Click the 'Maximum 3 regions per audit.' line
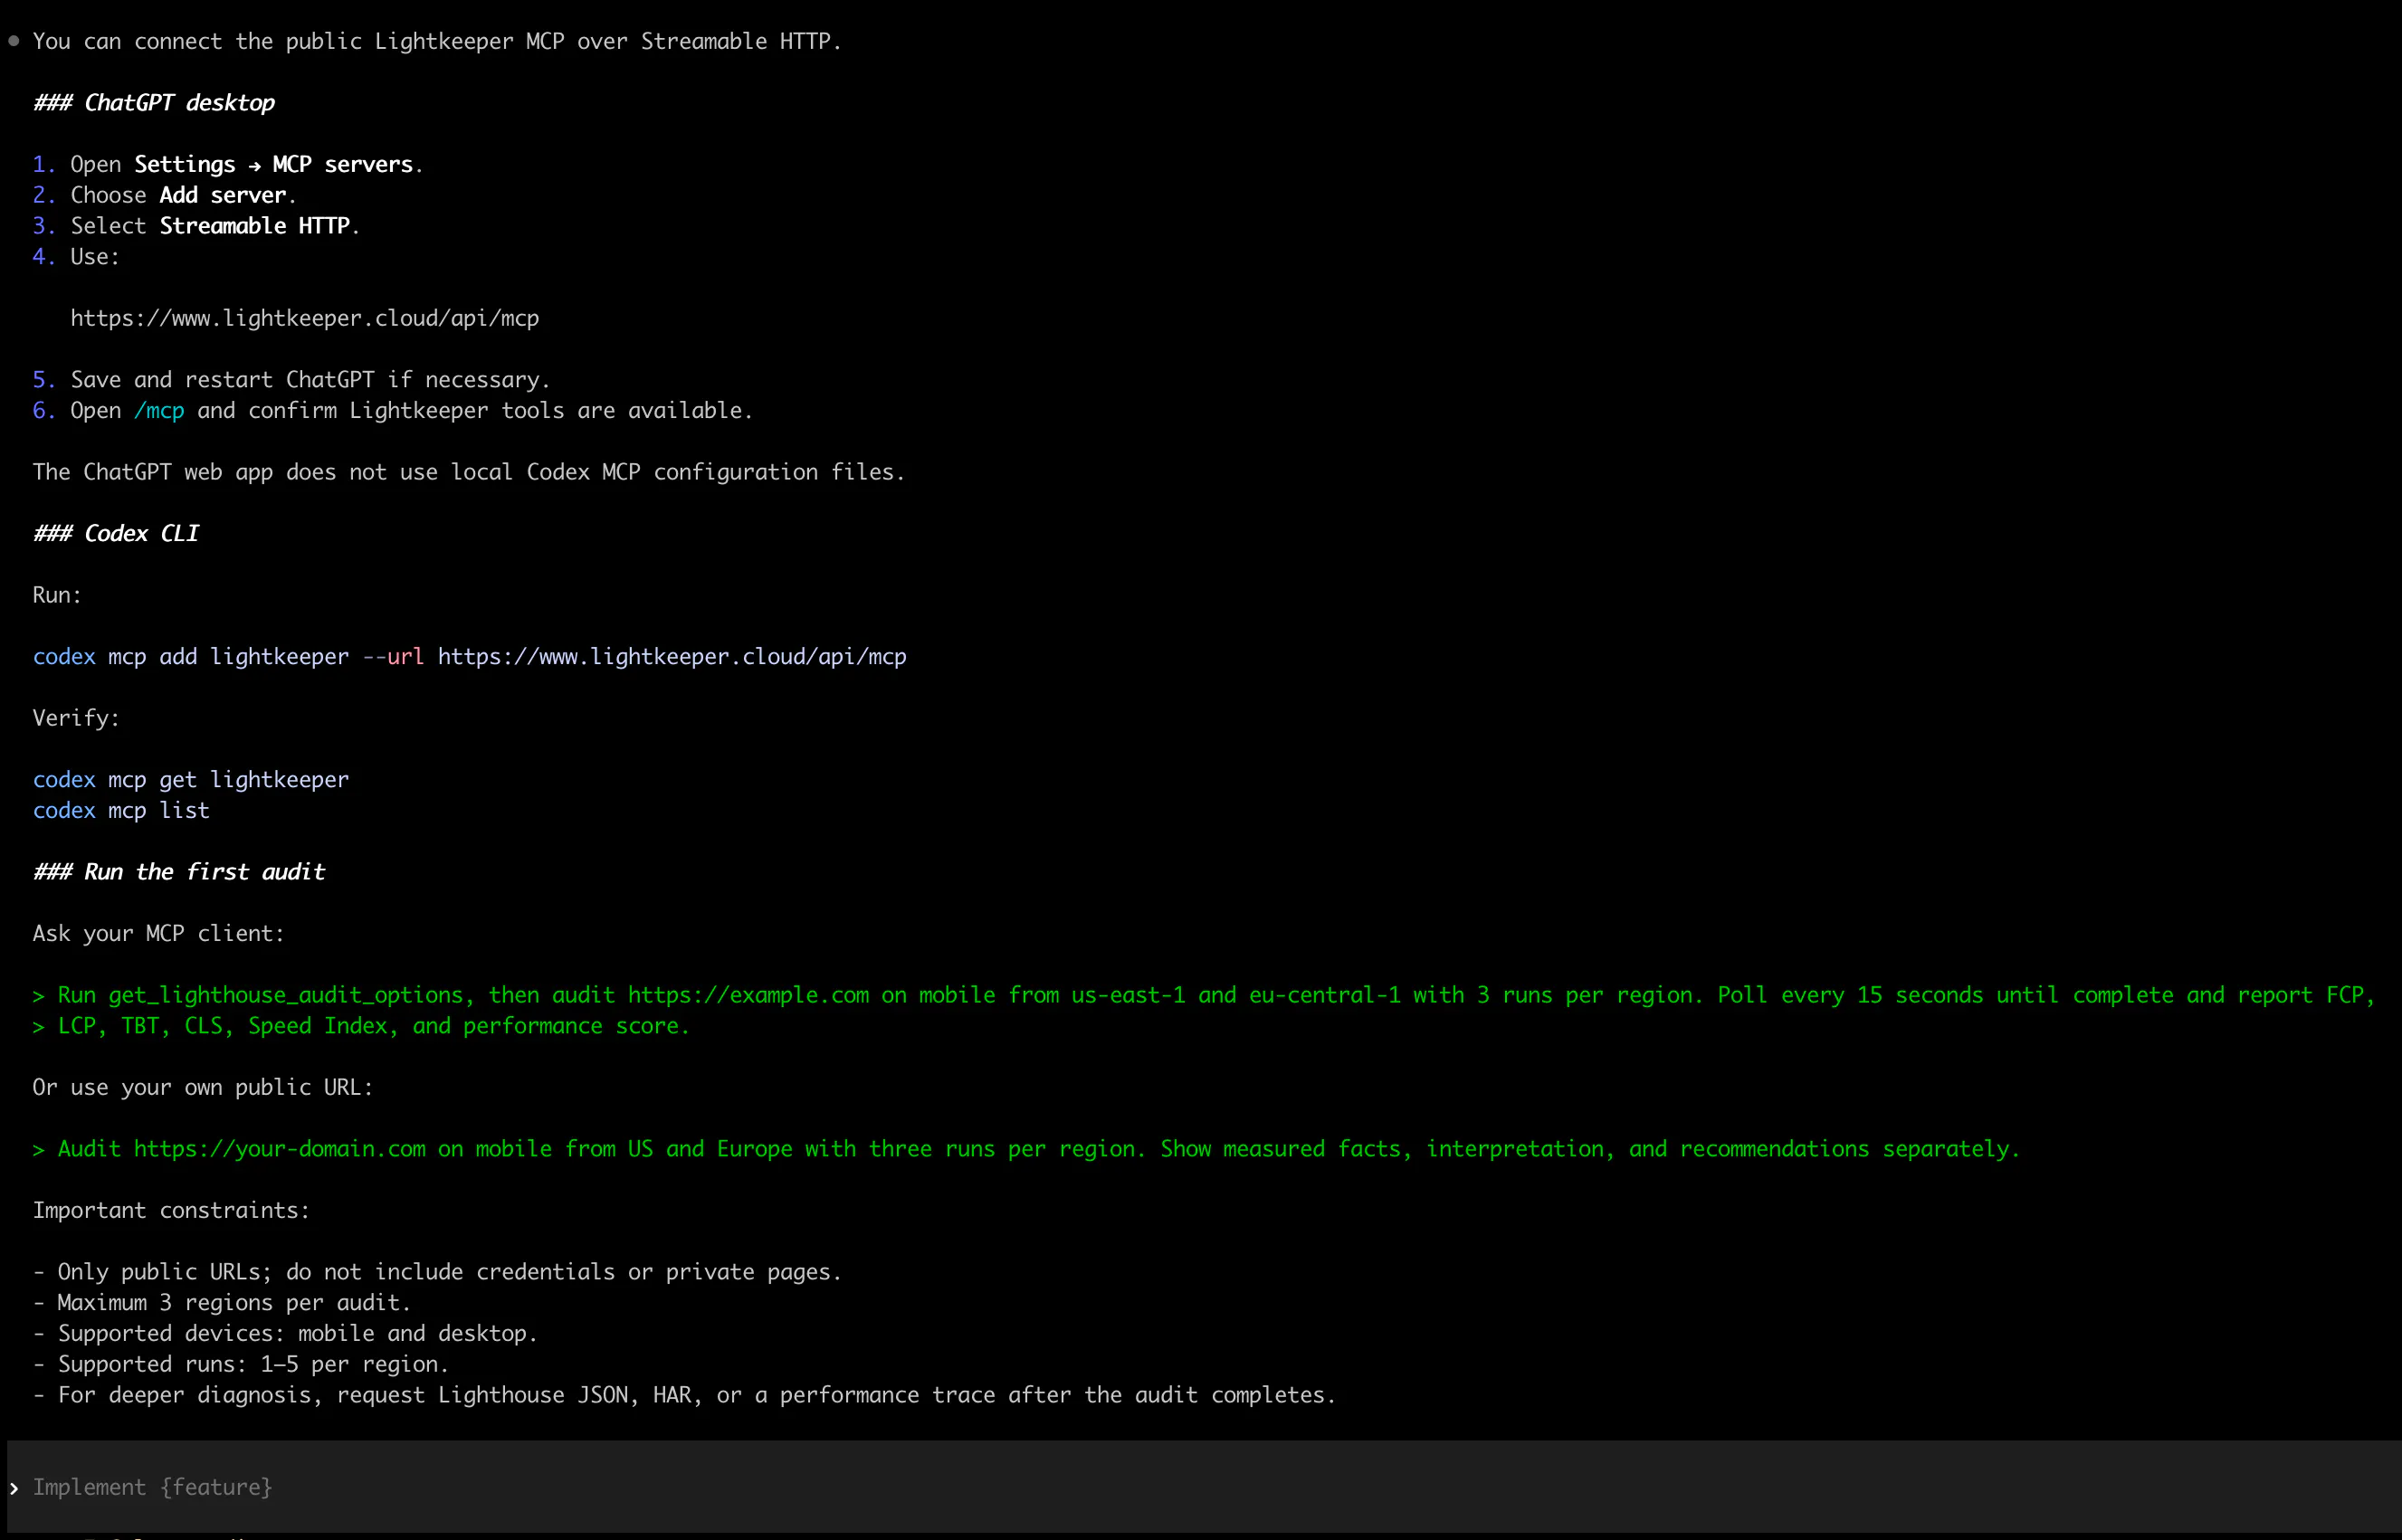Viewport: 2402px width, 1540px height. click(222, 1303)
